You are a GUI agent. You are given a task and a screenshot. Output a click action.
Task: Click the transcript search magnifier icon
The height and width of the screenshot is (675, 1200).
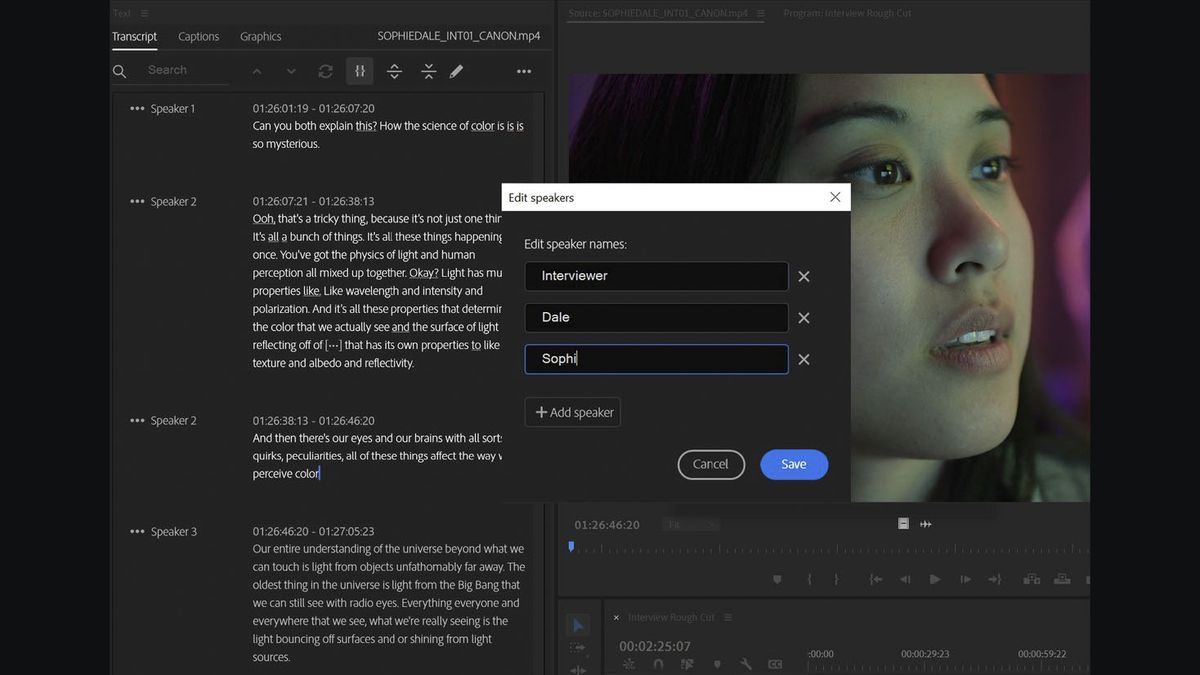pyautogui.click(x=120, y=71)
